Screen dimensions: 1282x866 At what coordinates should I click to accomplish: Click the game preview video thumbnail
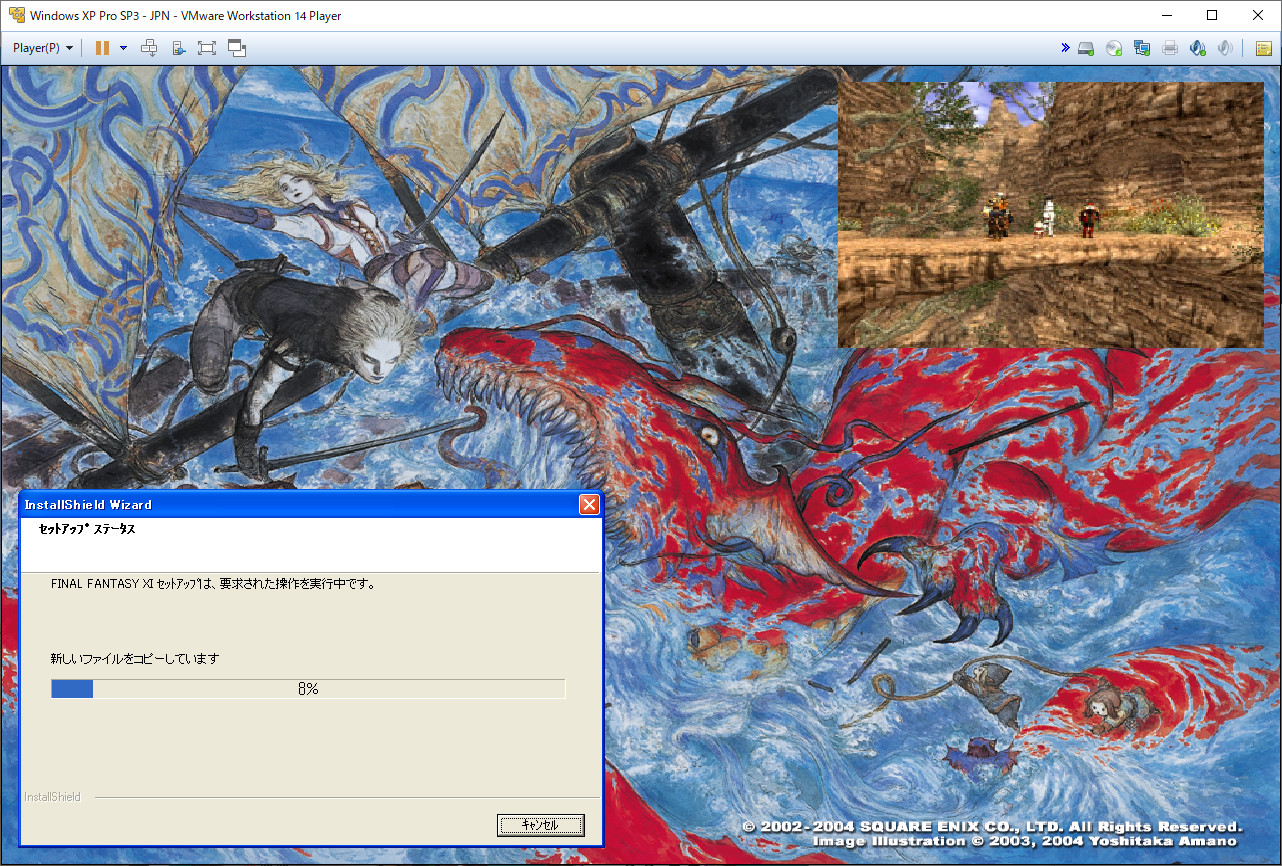[1050, 214]
